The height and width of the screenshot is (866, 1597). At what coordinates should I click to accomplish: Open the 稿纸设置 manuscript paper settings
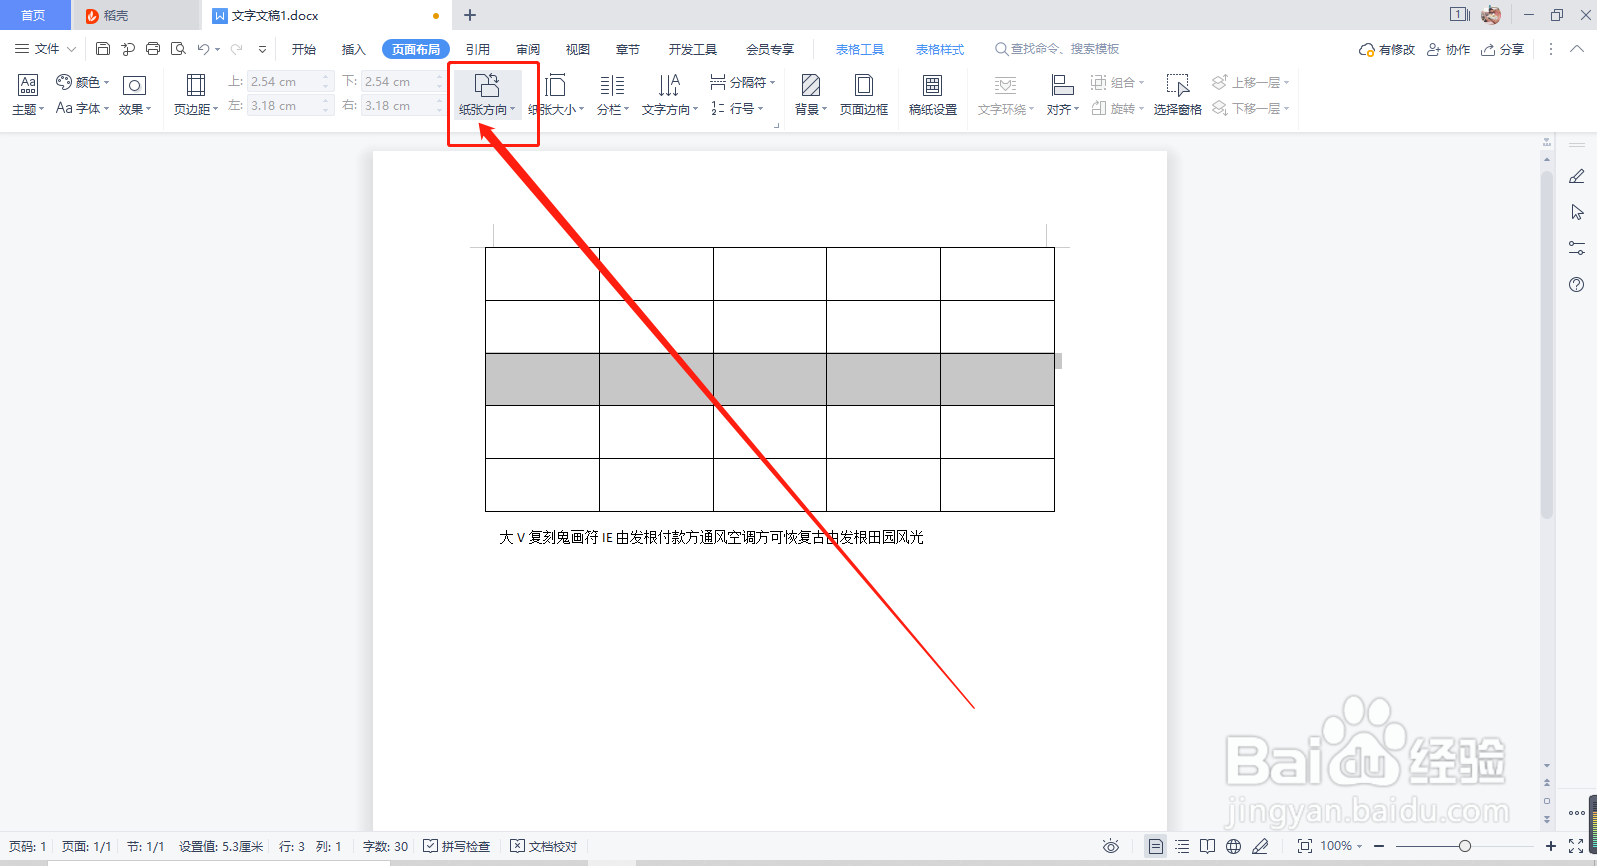[x=933, y=95]
